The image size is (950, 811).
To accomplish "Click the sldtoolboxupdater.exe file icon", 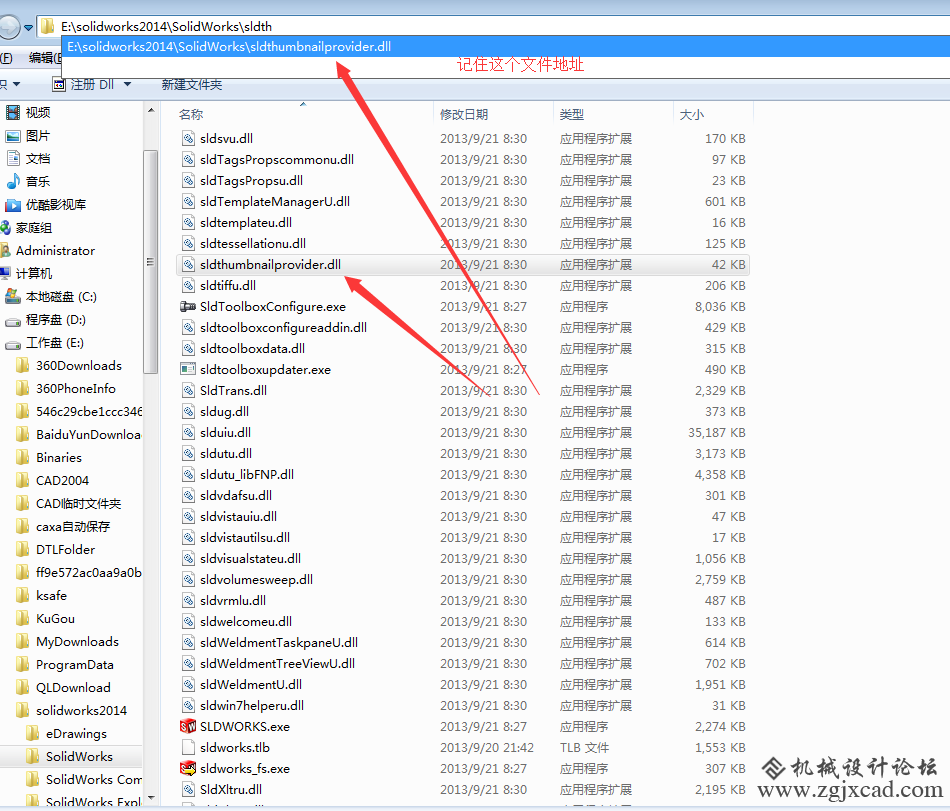I will [188, 369].
